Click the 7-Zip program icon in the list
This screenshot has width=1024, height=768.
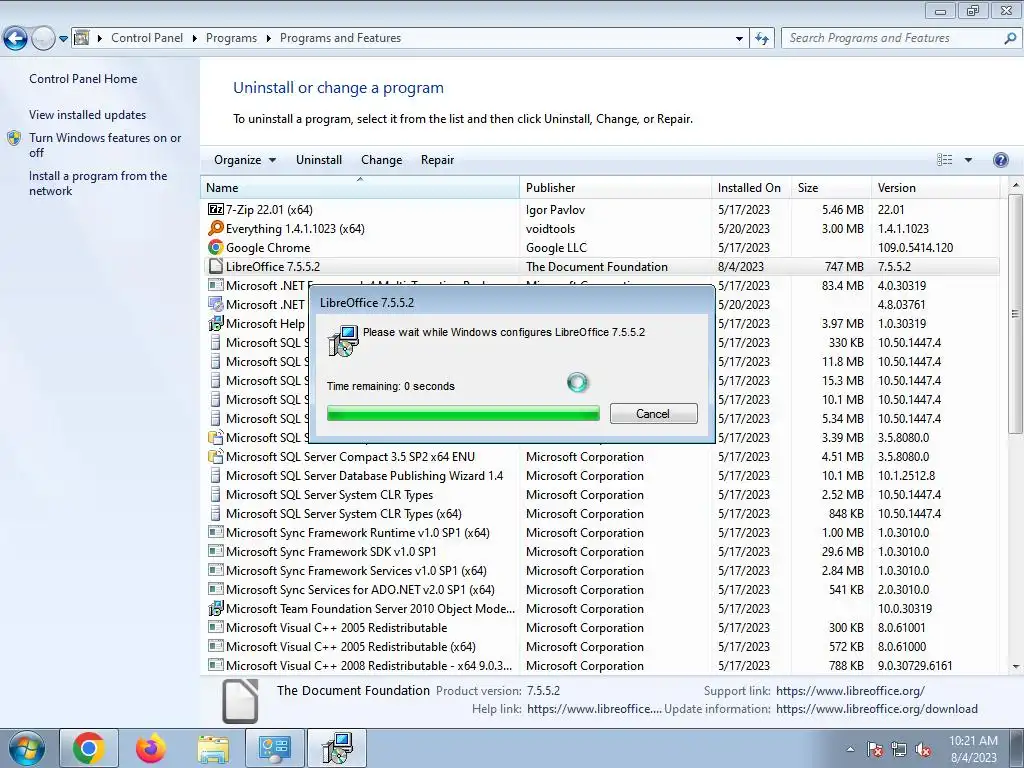point(216,210)
